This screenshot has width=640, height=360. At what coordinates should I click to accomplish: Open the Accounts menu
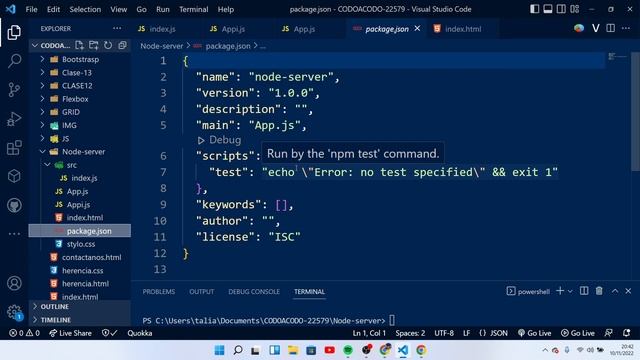14,283
